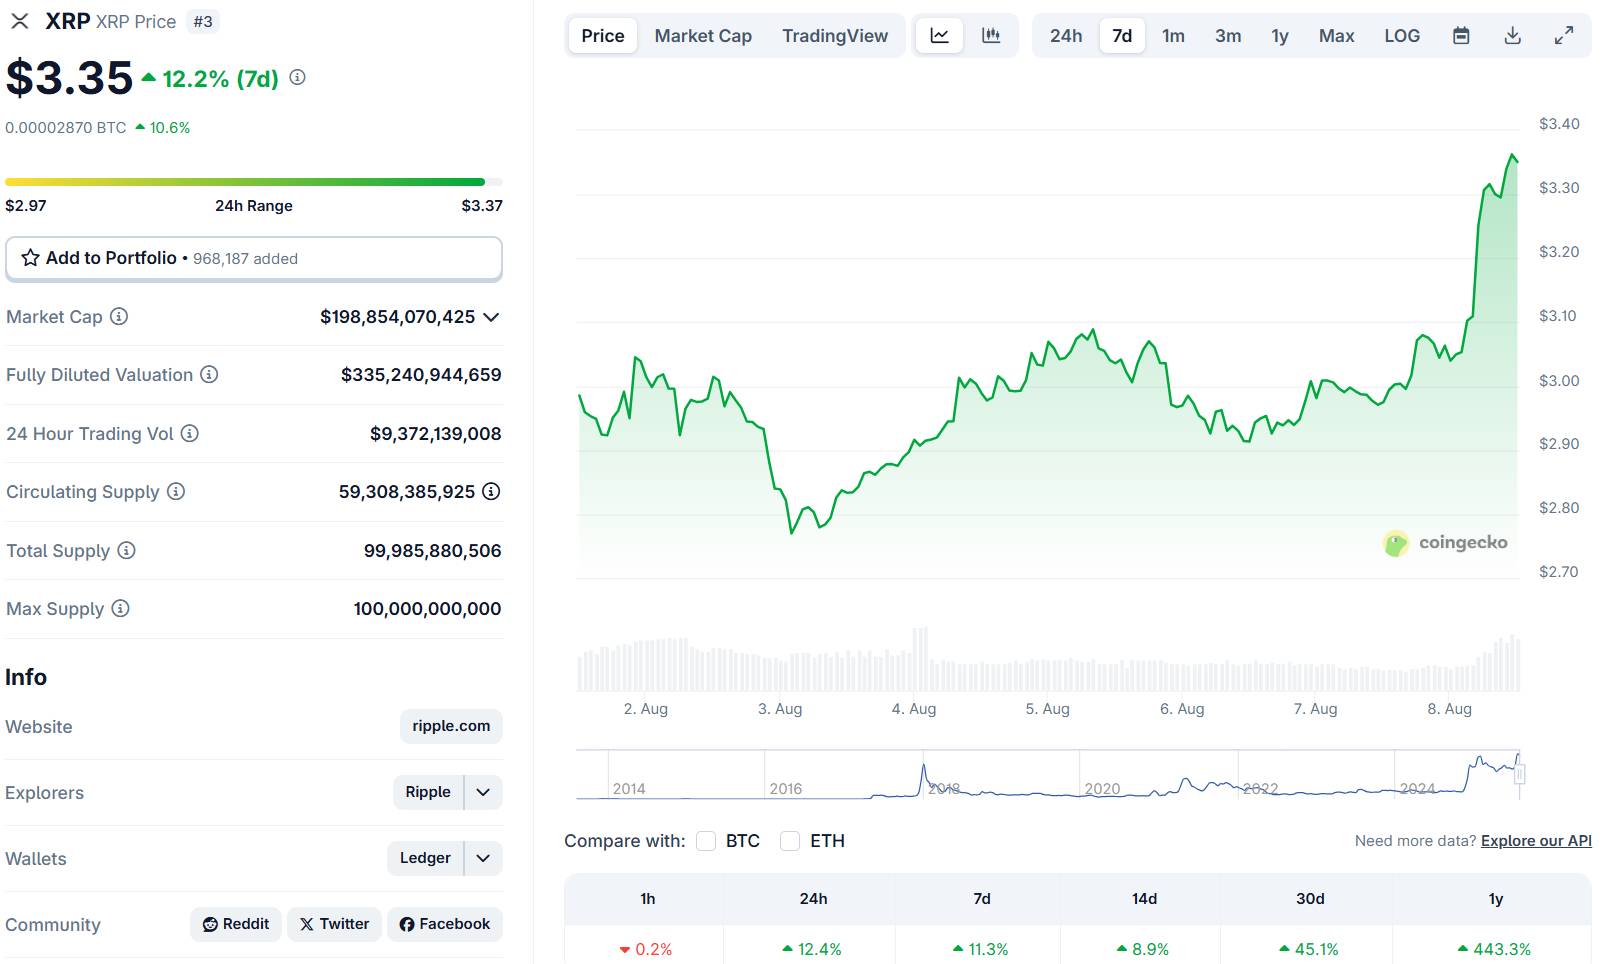Click 2020 region in history navigator
Image resolution: width=1610 pixels, height=964 pixels.
click(1102, 788)
